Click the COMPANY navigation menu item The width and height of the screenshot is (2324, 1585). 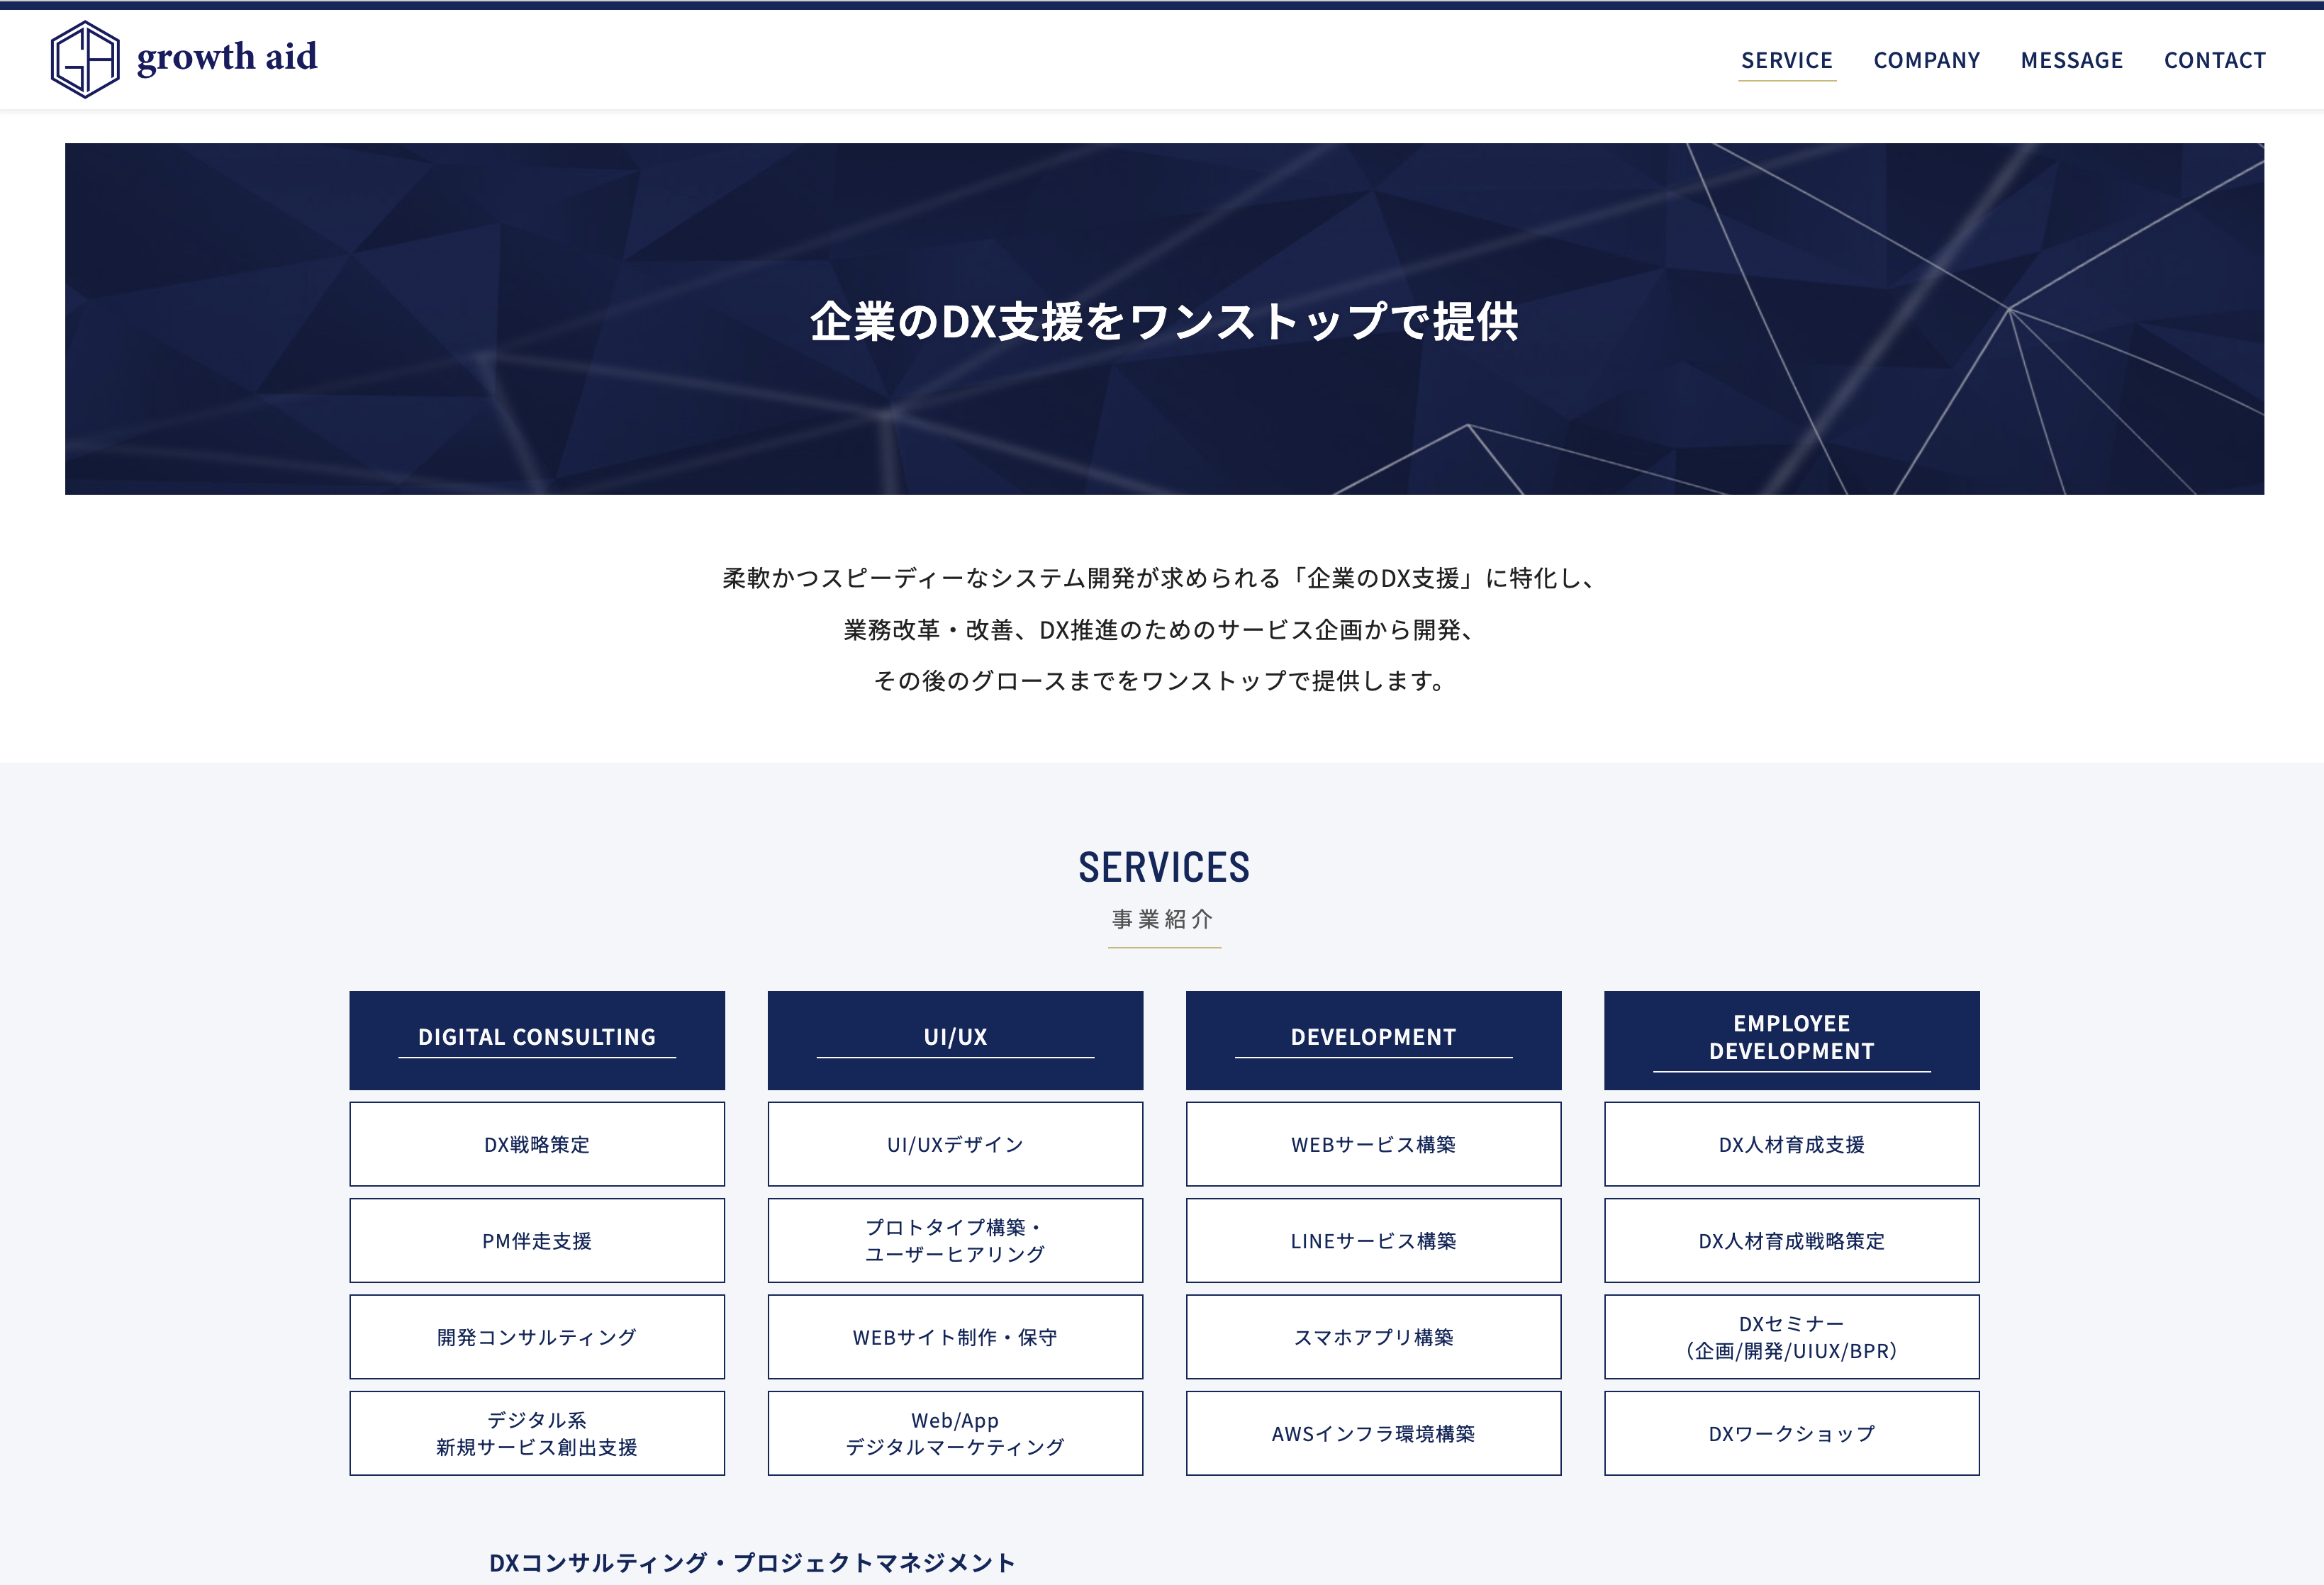click(x=1927, y=58)
